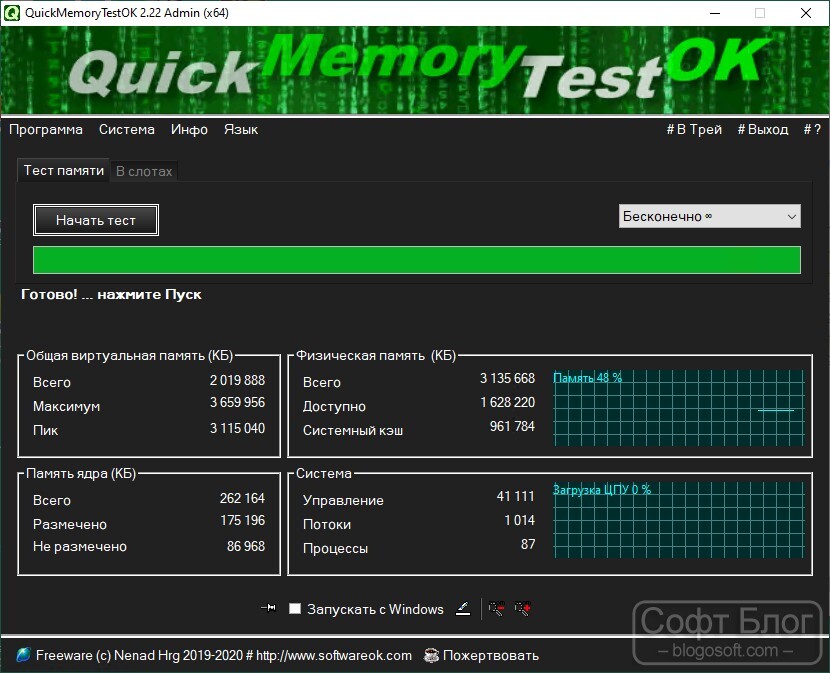830x673 pixels.
Task: Open the Бесконечно test count dropdown
Action: coord(709,217)
